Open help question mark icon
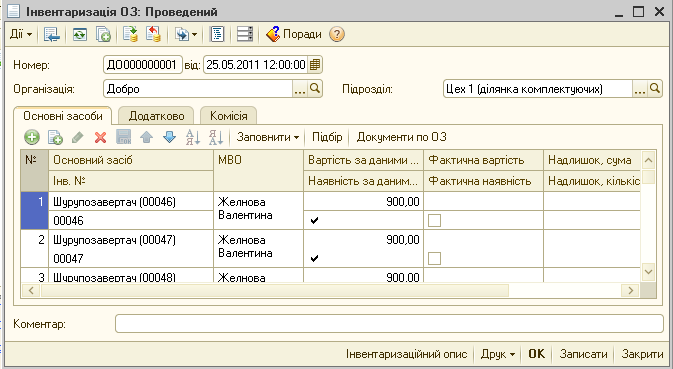Viewport: 673px width, 369px height. pos(337,34)
